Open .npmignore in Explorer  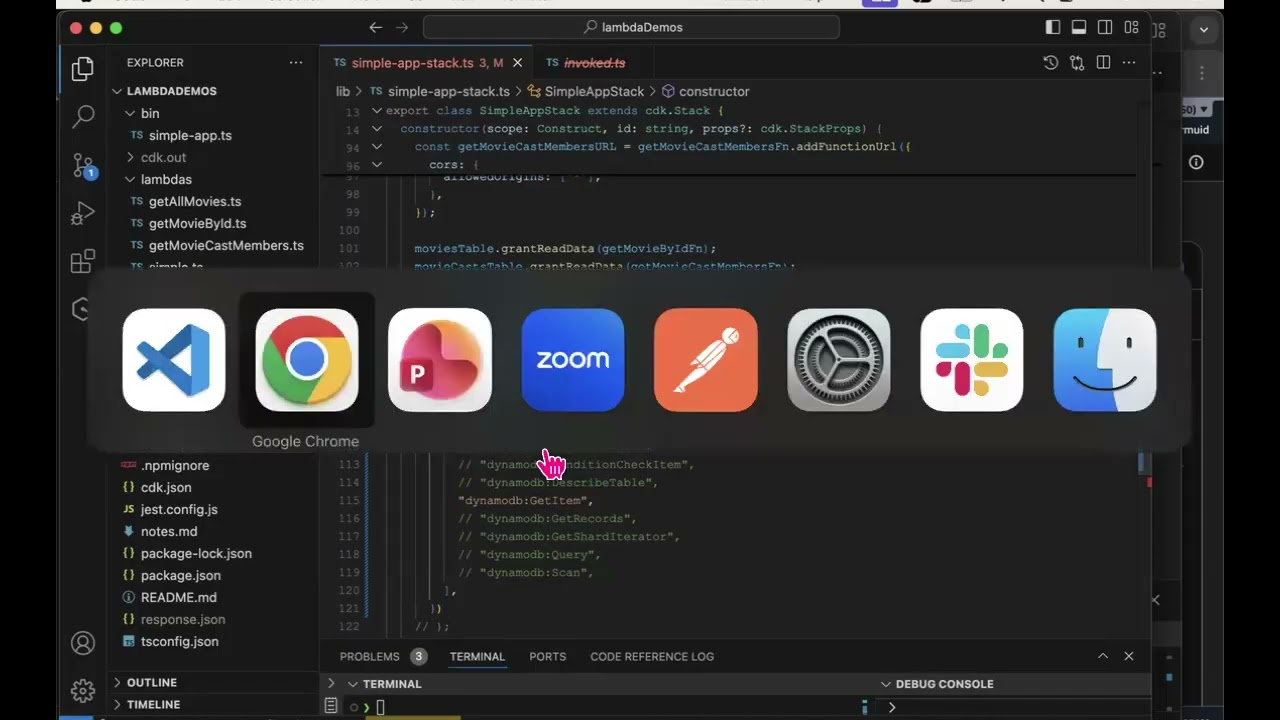pyautogui.click(x=174, y=465)
